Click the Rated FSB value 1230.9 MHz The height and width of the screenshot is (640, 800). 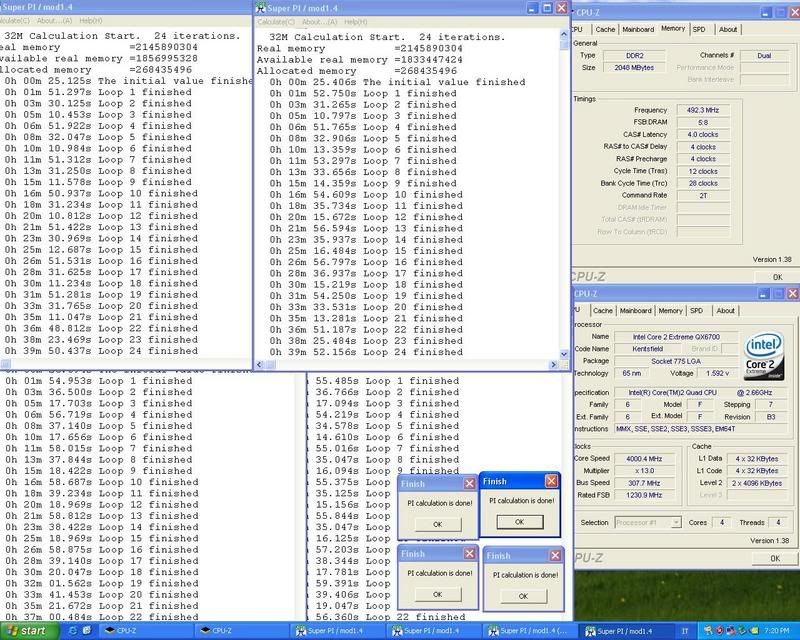(644, 495)
